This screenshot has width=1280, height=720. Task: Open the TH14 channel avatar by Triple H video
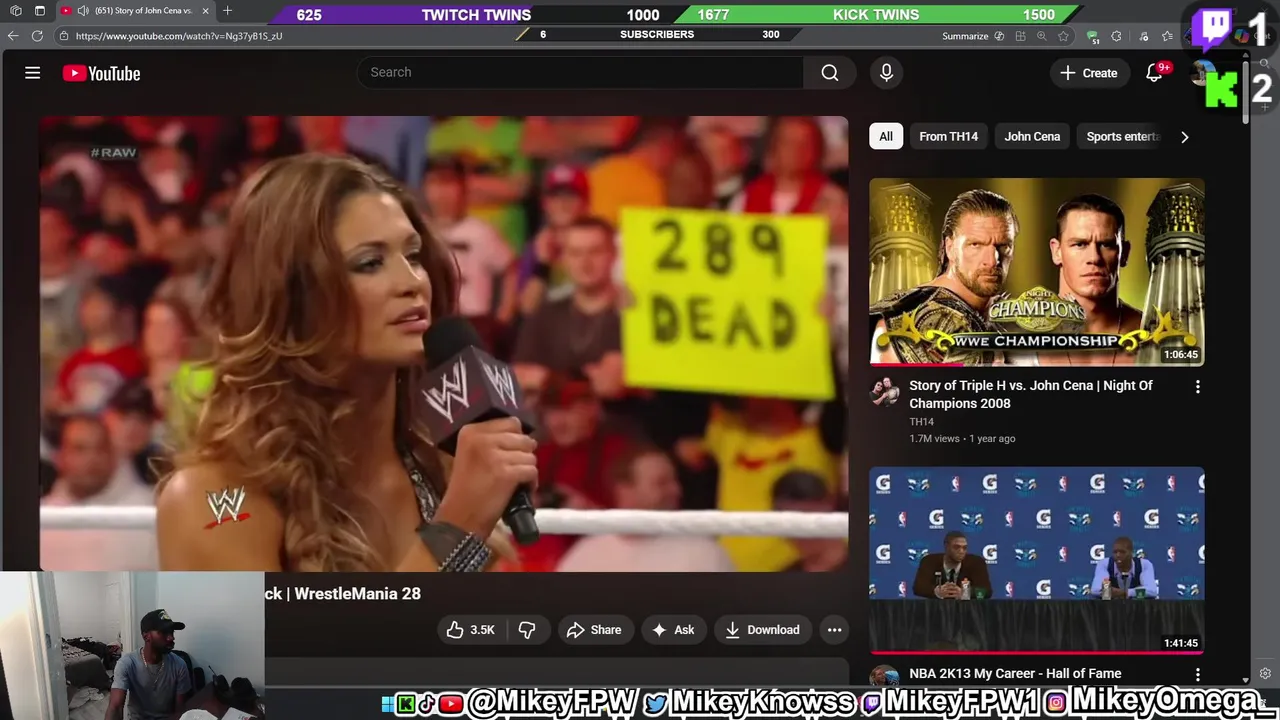tap(885, 391)
